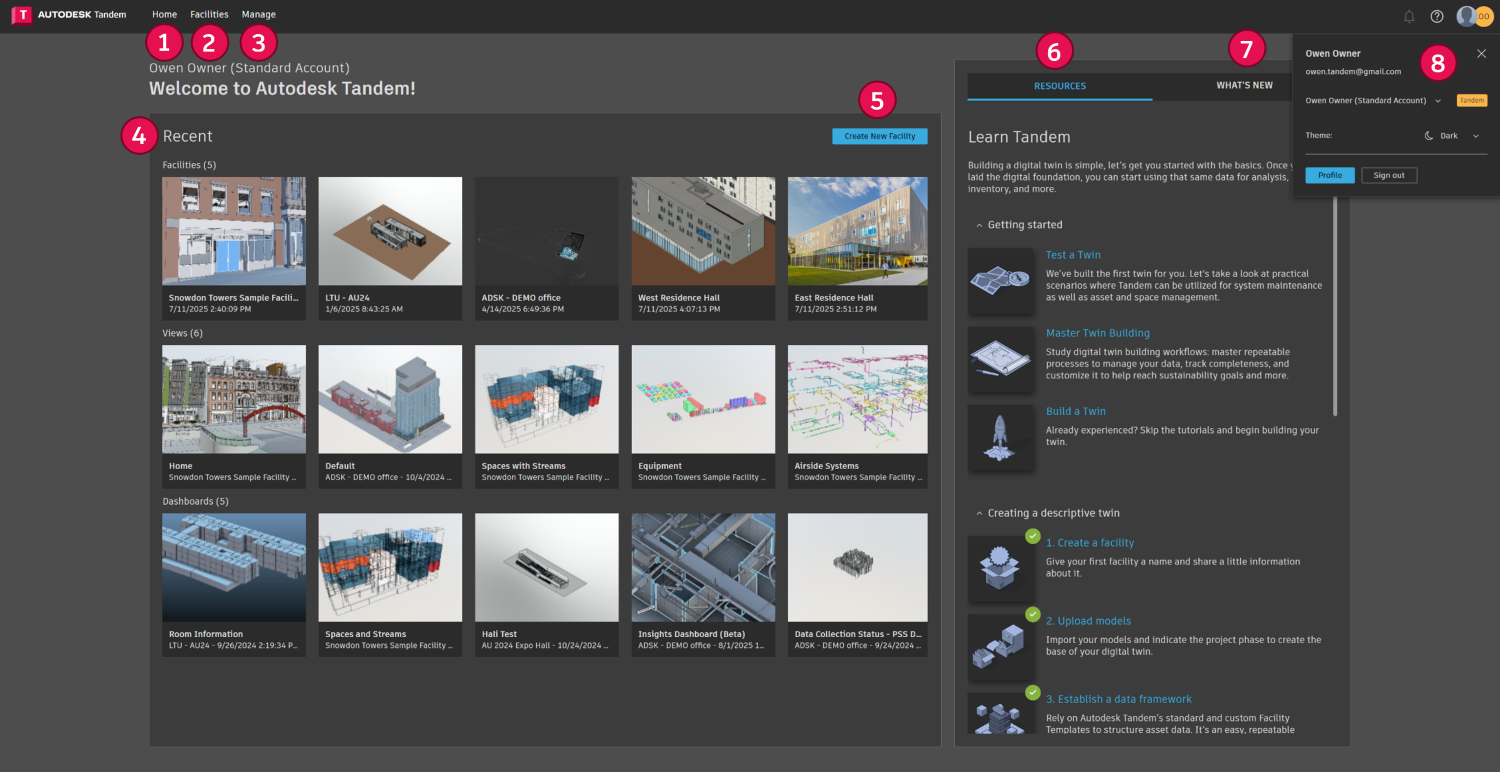Click the 'Facilities (5)' section label
This screenshot has width=1500, height=772.
click(x=189, y=165)
